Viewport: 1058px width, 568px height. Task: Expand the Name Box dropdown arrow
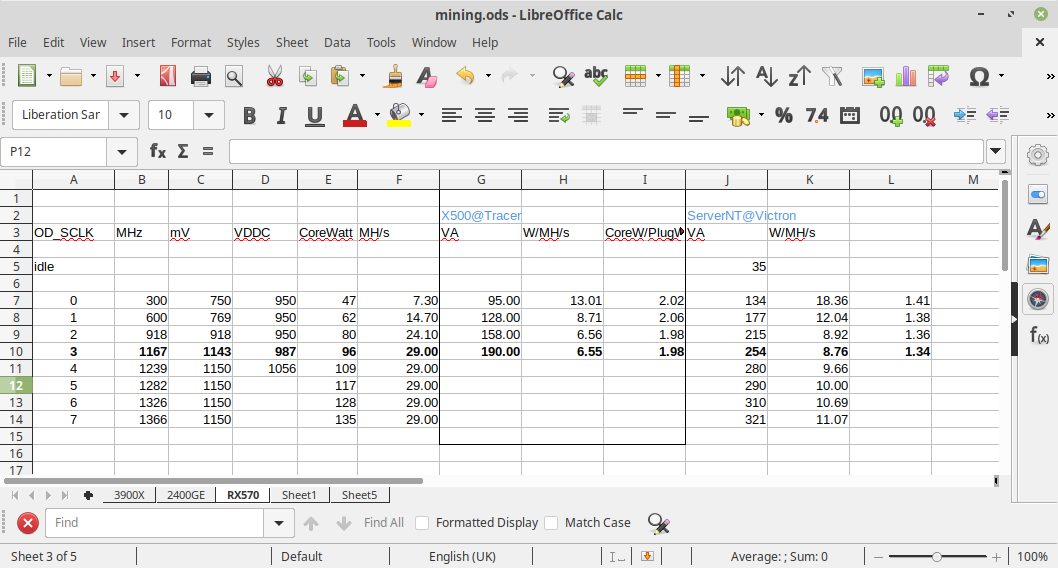122,151
